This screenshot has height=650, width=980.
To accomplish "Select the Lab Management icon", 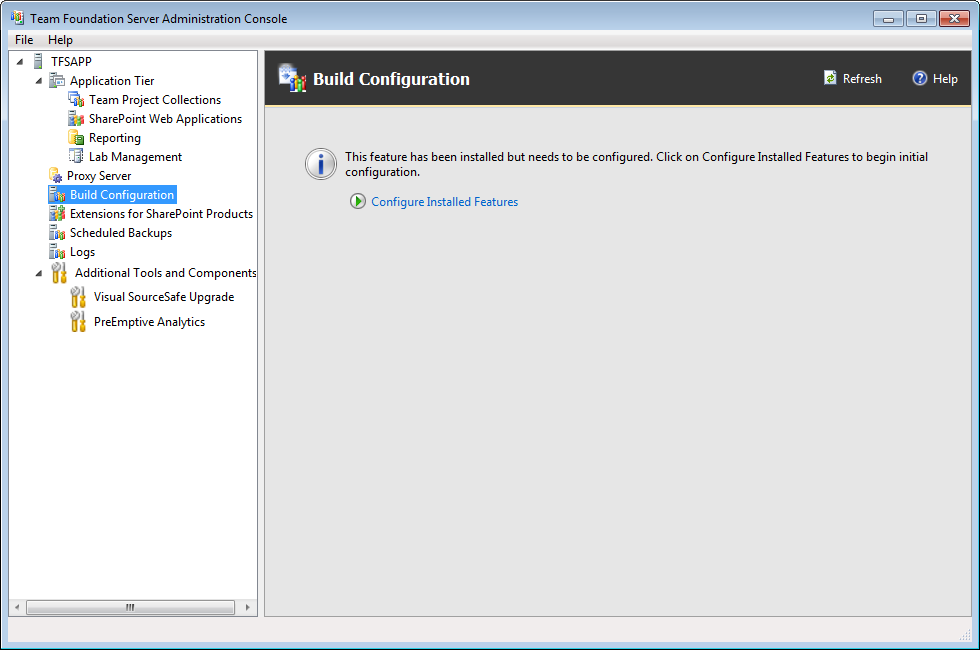I will [76, 156].
